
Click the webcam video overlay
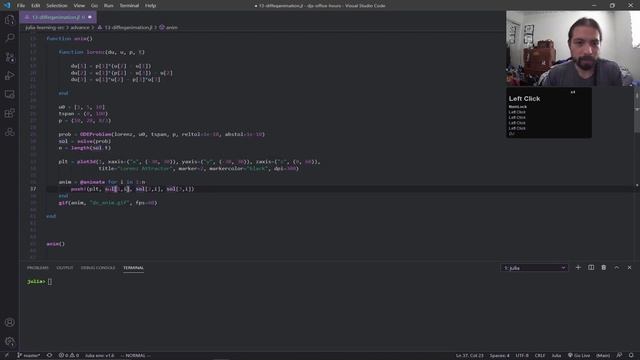point(573,48)
